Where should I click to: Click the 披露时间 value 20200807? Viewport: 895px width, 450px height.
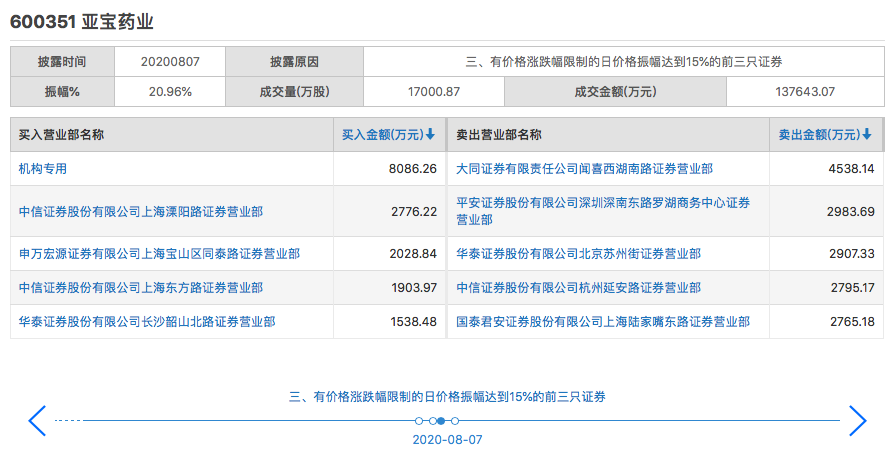pos(170,62)
